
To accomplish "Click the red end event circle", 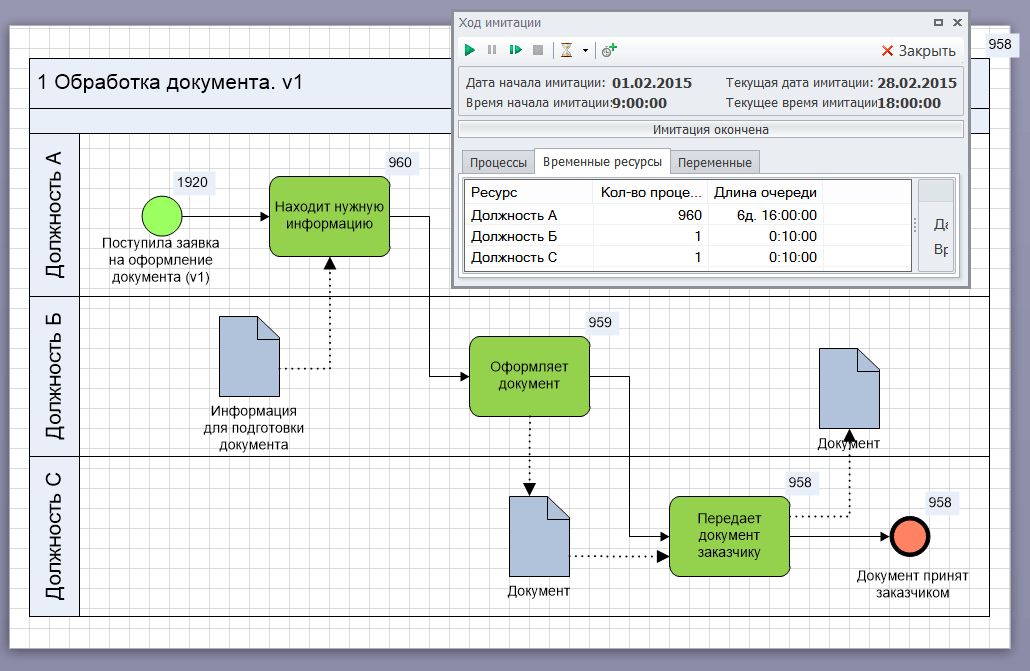I will click(910, 536).
